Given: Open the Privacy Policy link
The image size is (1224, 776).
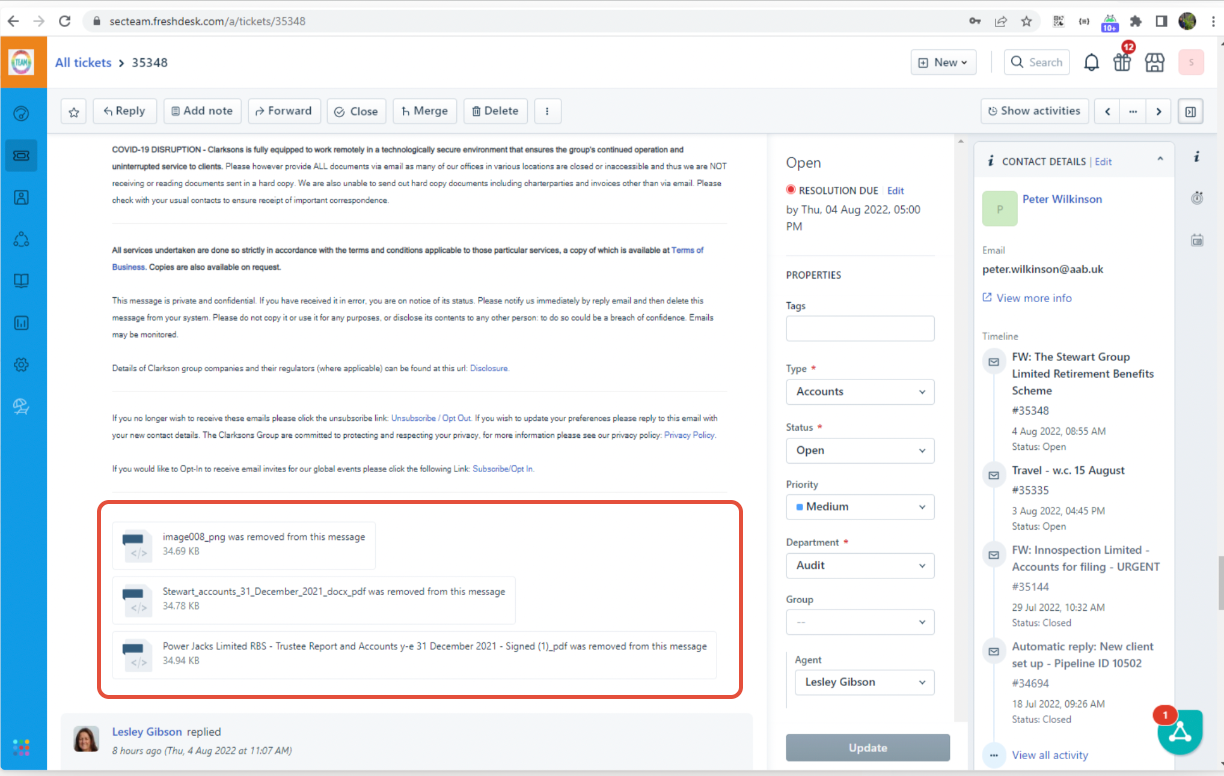Looking at the screenshot, I should point(689,435).
